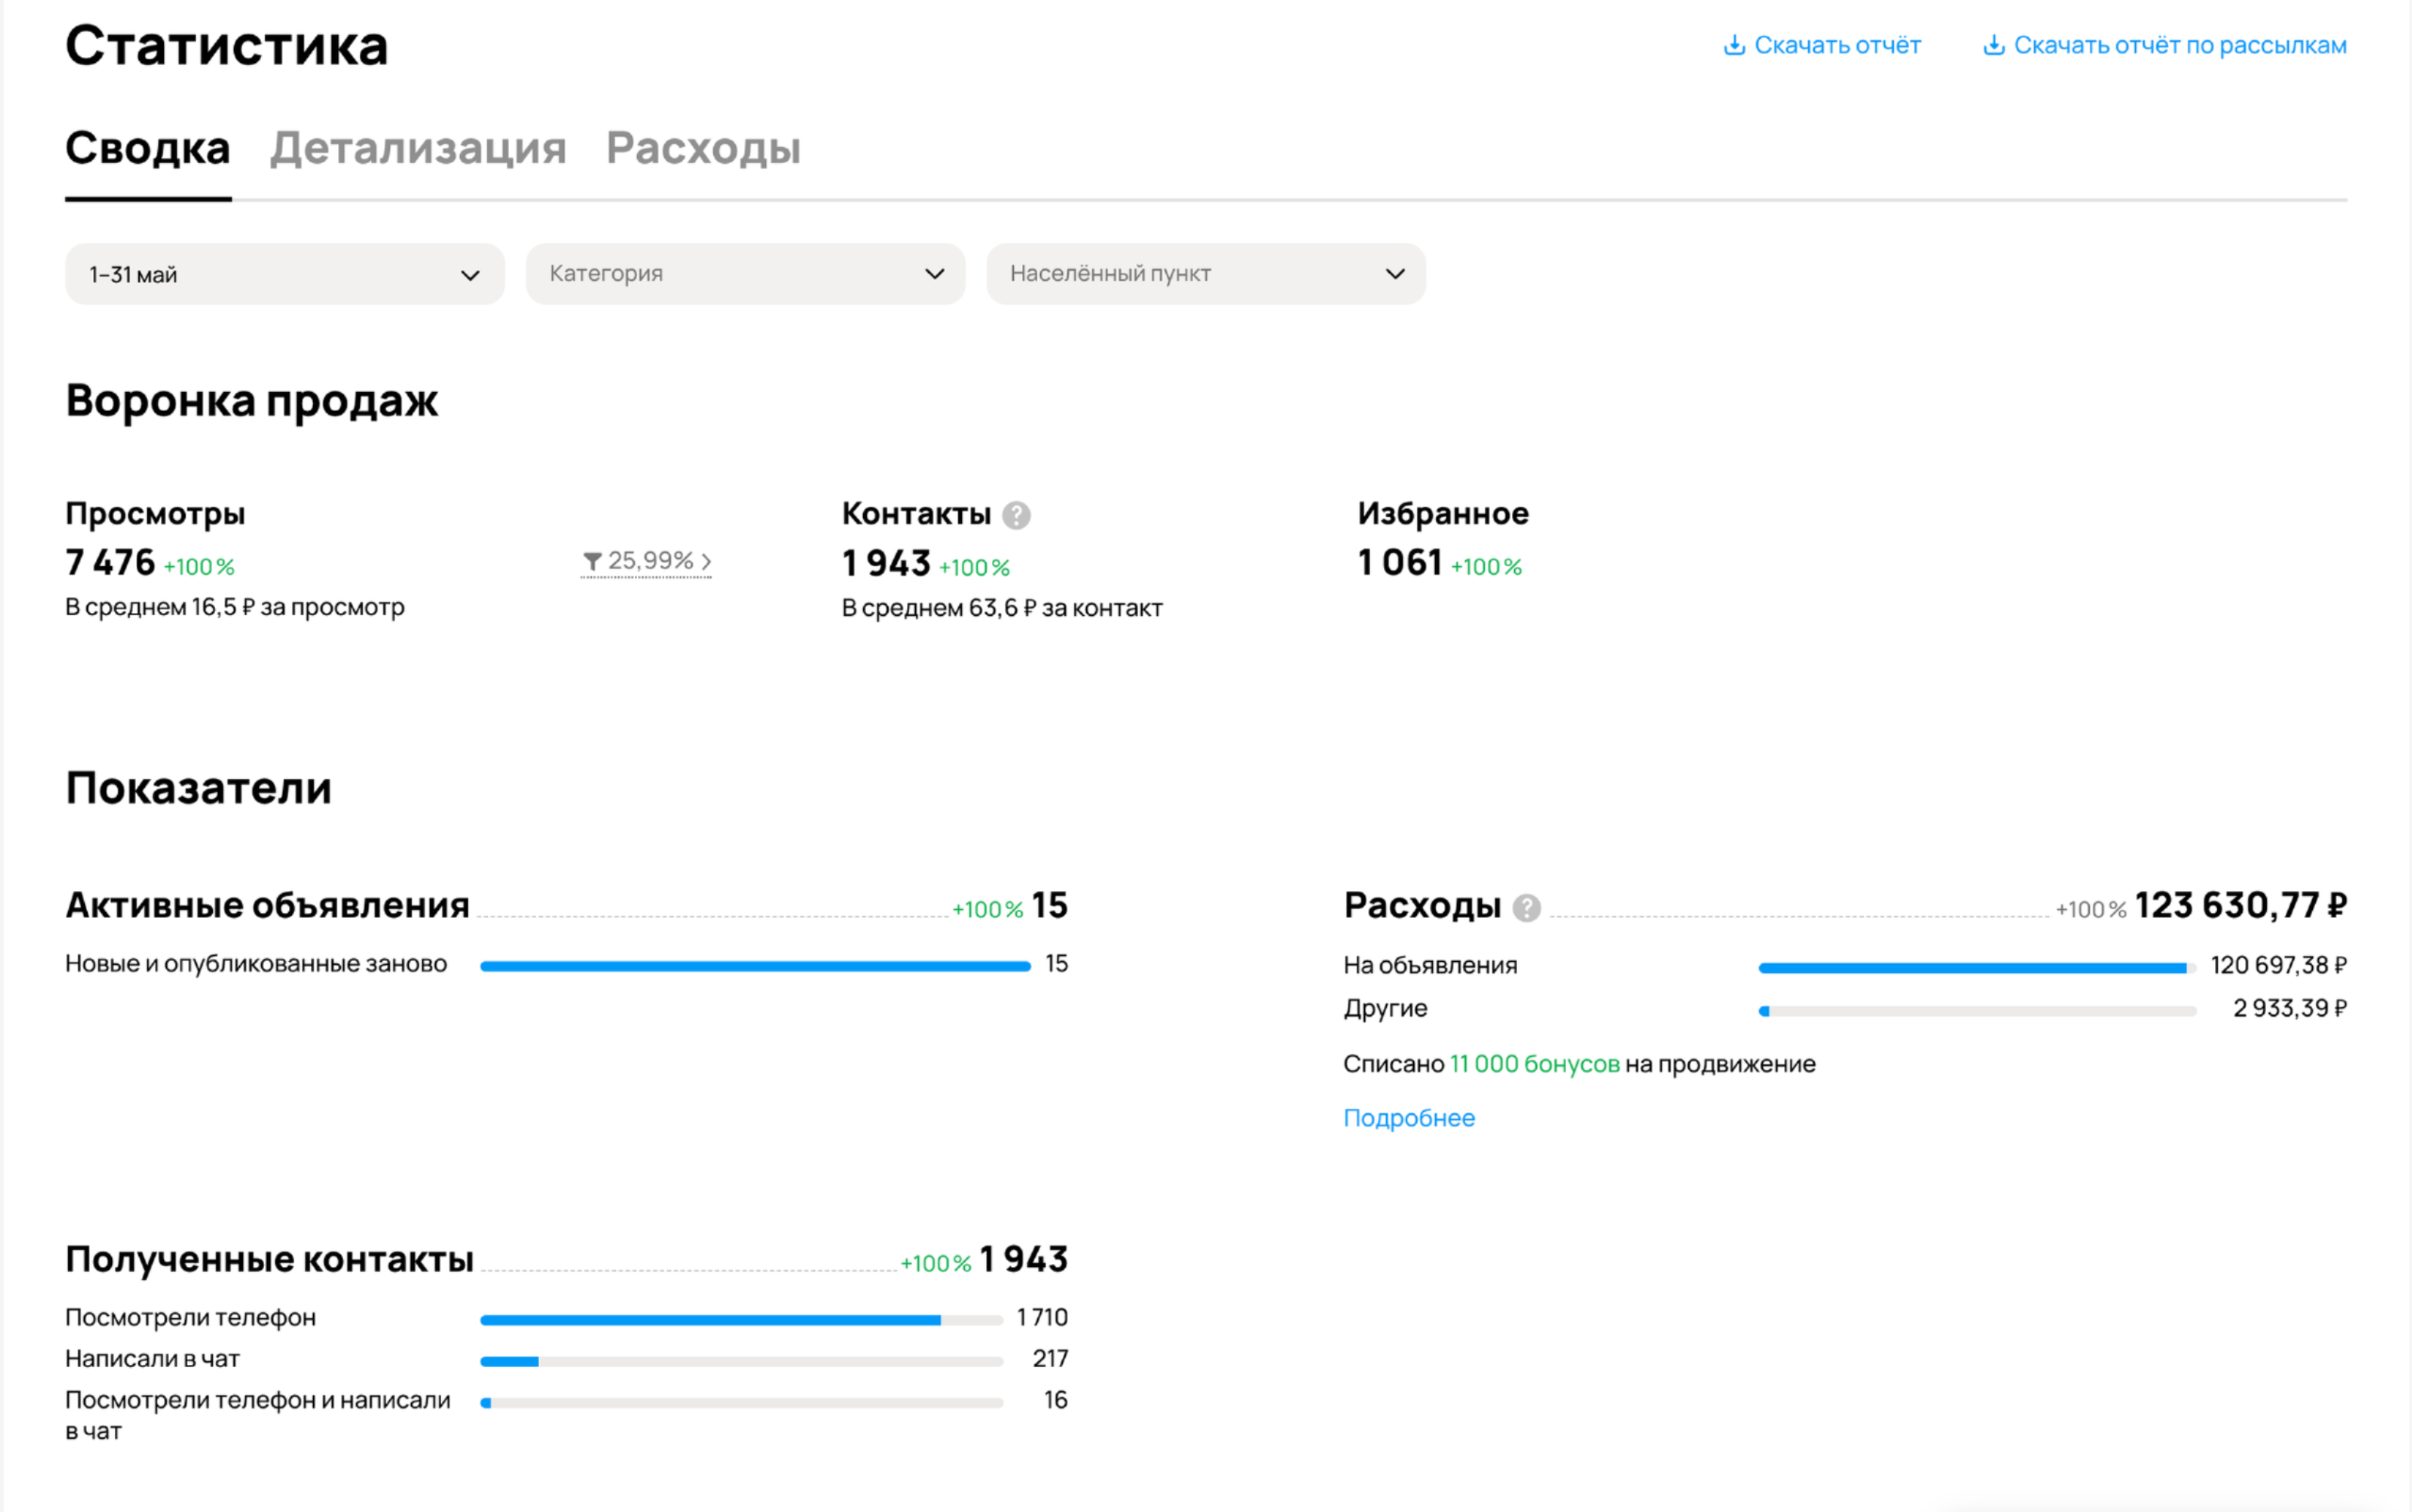Click the chevron after 25,99% conversion

(x=706, y=562)
